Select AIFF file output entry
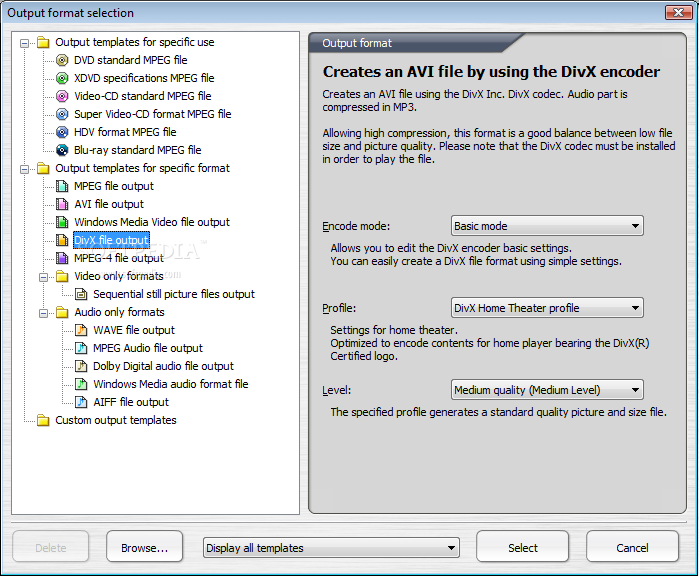Viewport: 699px width, 576px height. pos(131,402)
